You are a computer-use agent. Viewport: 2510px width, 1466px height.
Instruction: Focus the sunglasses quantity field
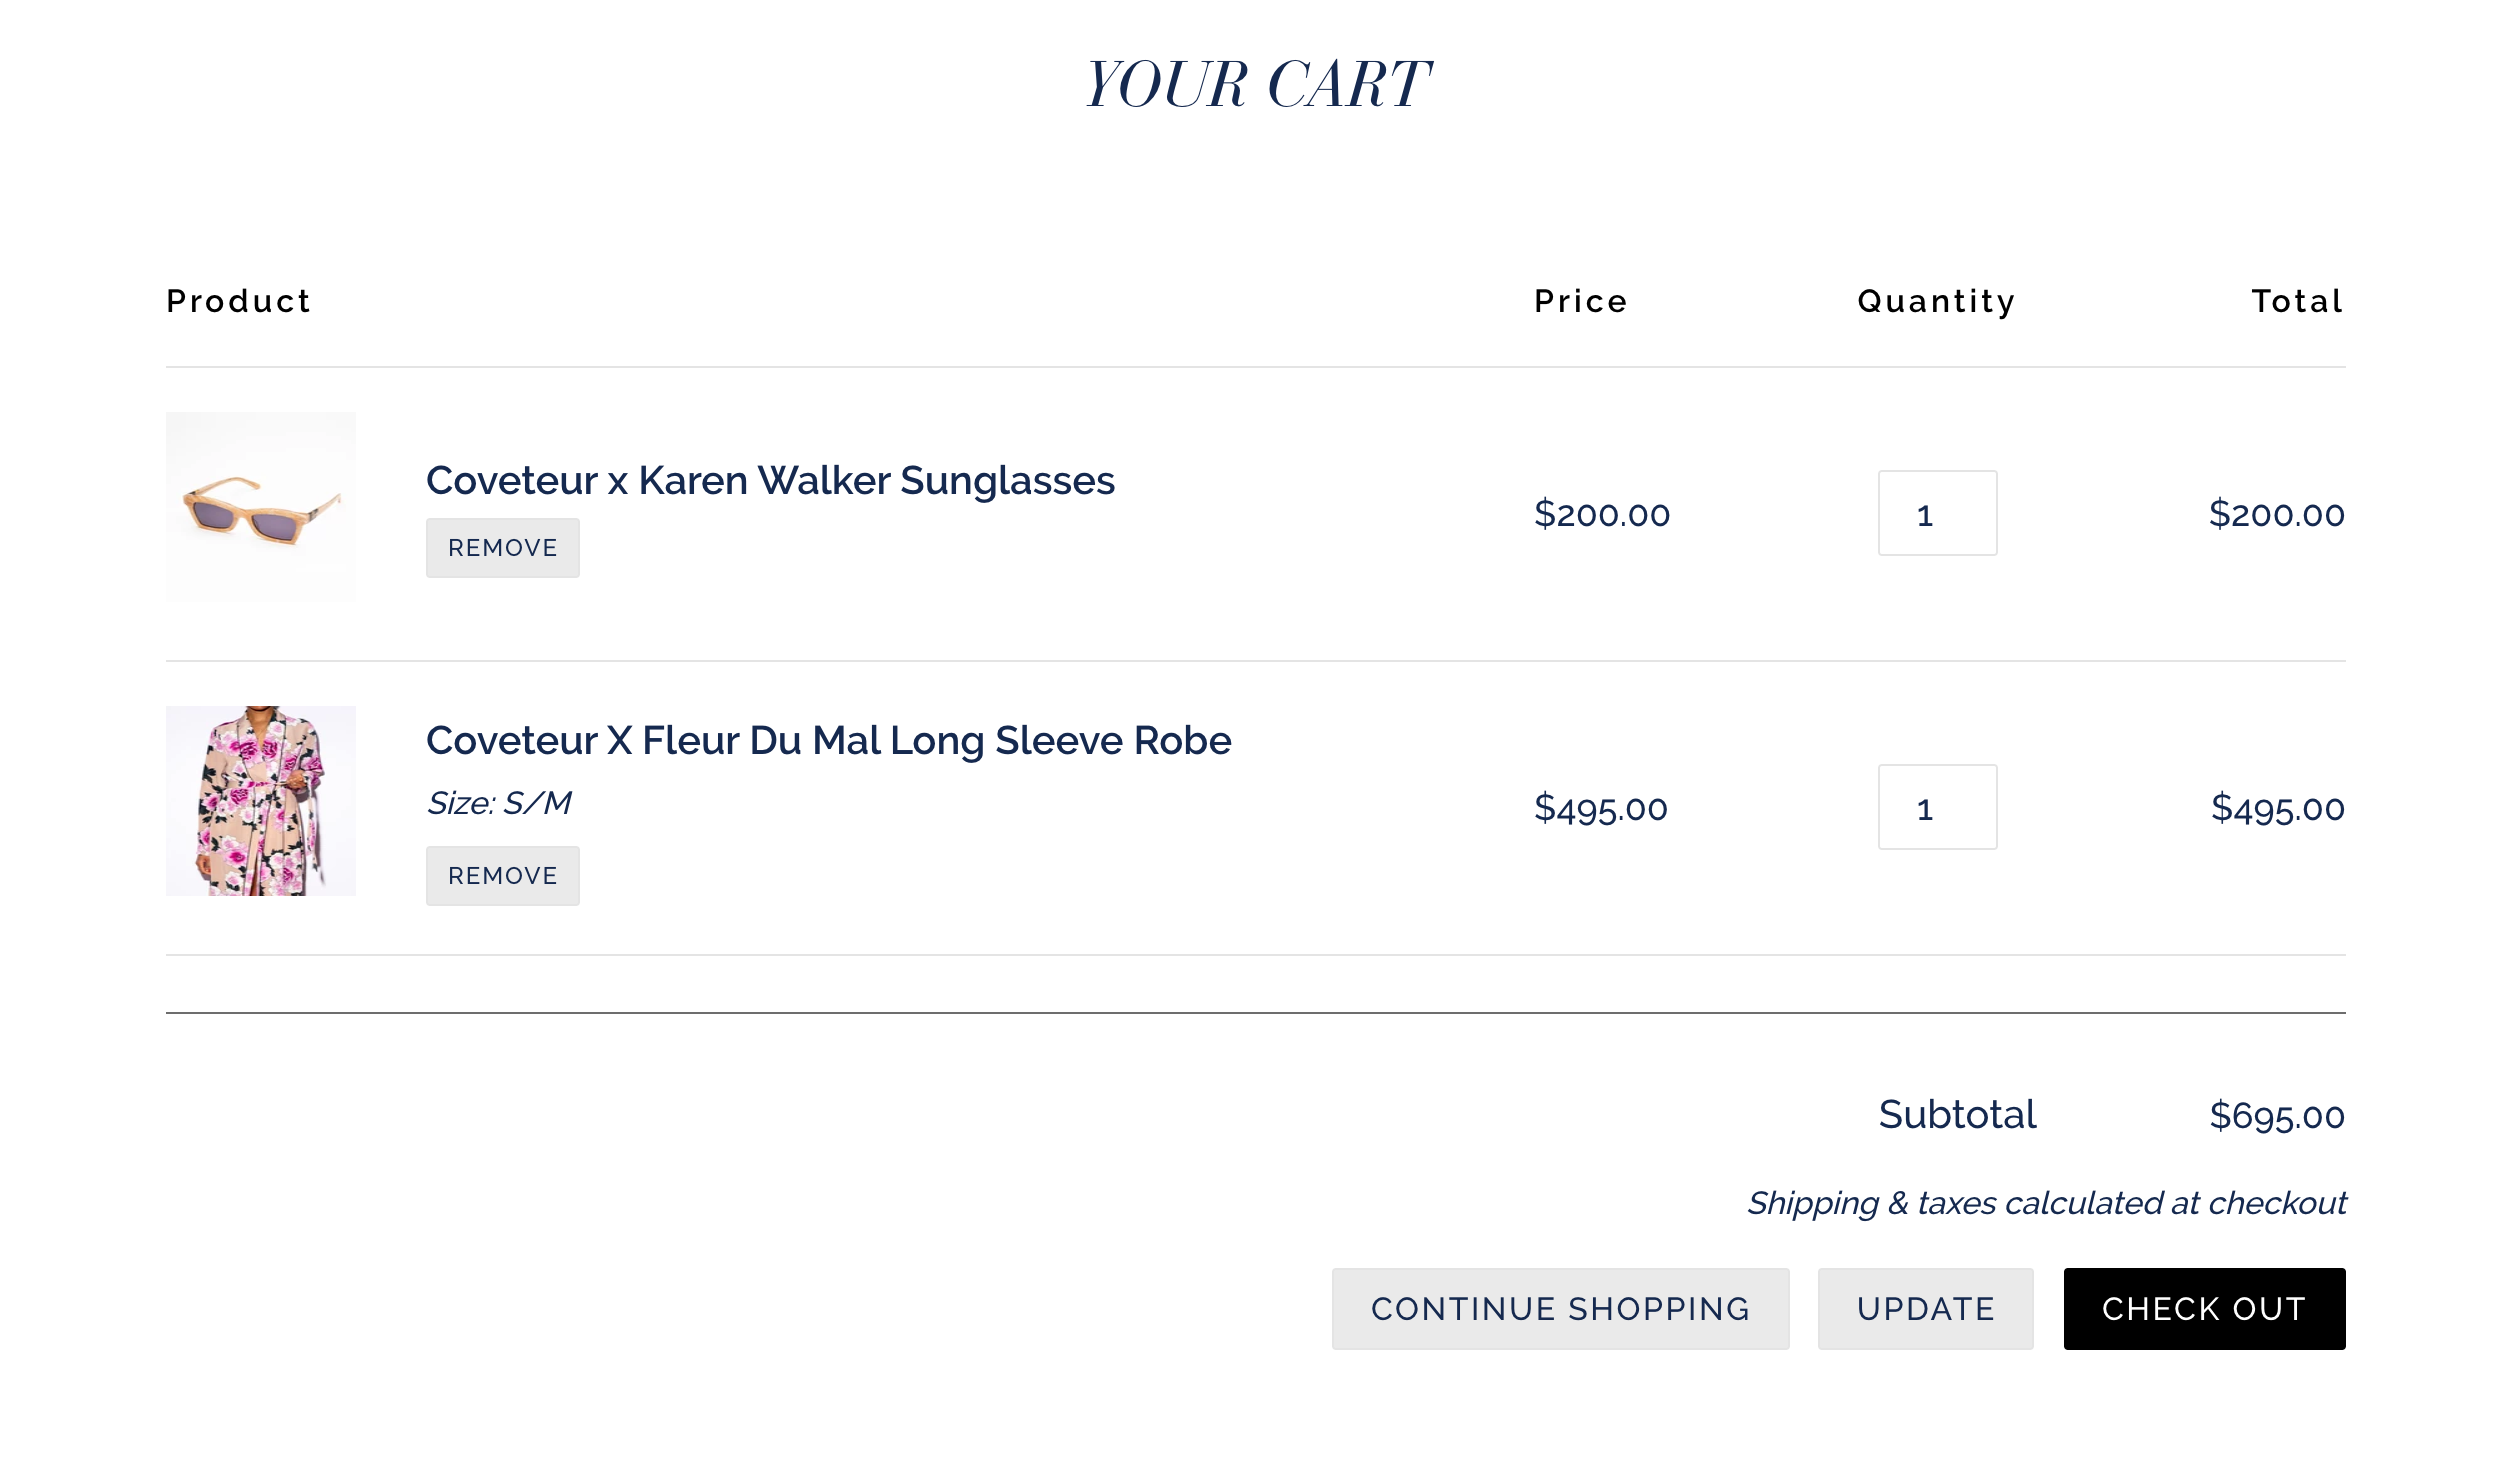click(1937, 513)
